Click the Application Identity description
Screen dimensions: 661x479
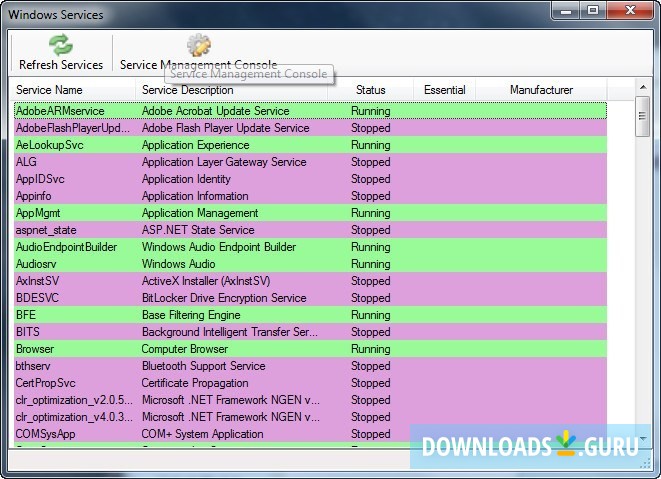pyautogui.click(x=186, y=179)
